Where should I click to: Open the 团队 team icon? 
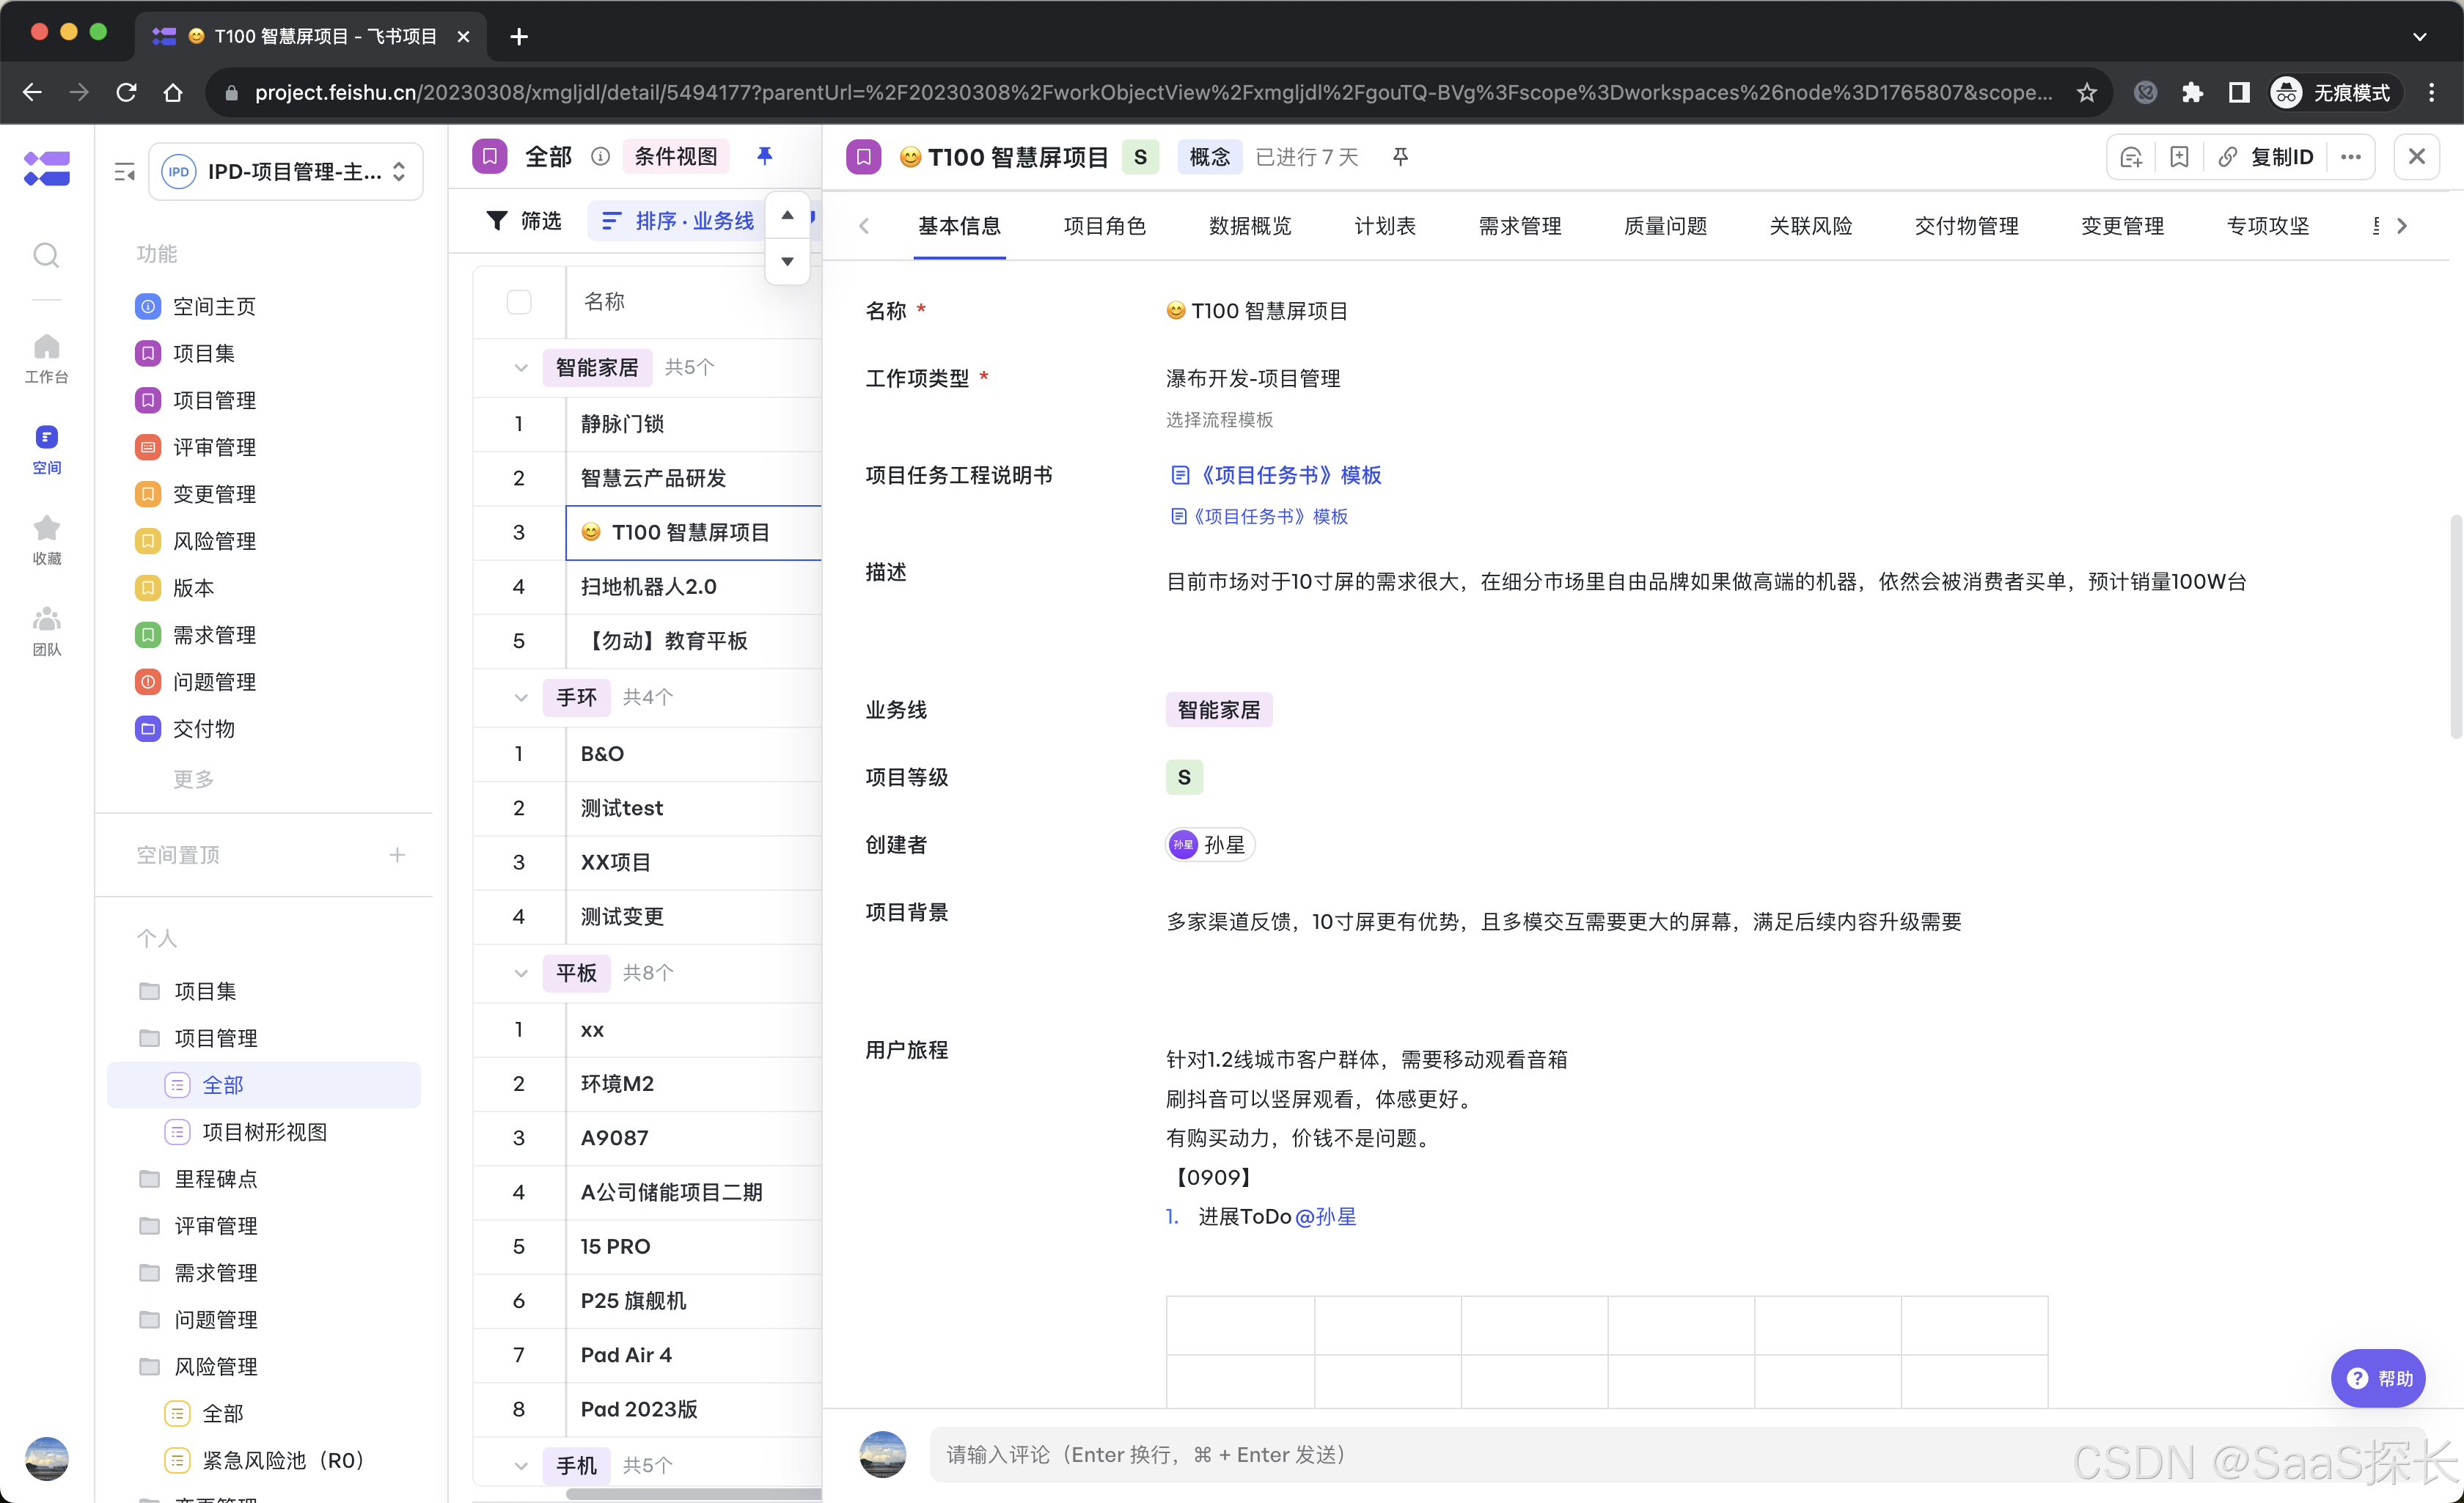46,630
